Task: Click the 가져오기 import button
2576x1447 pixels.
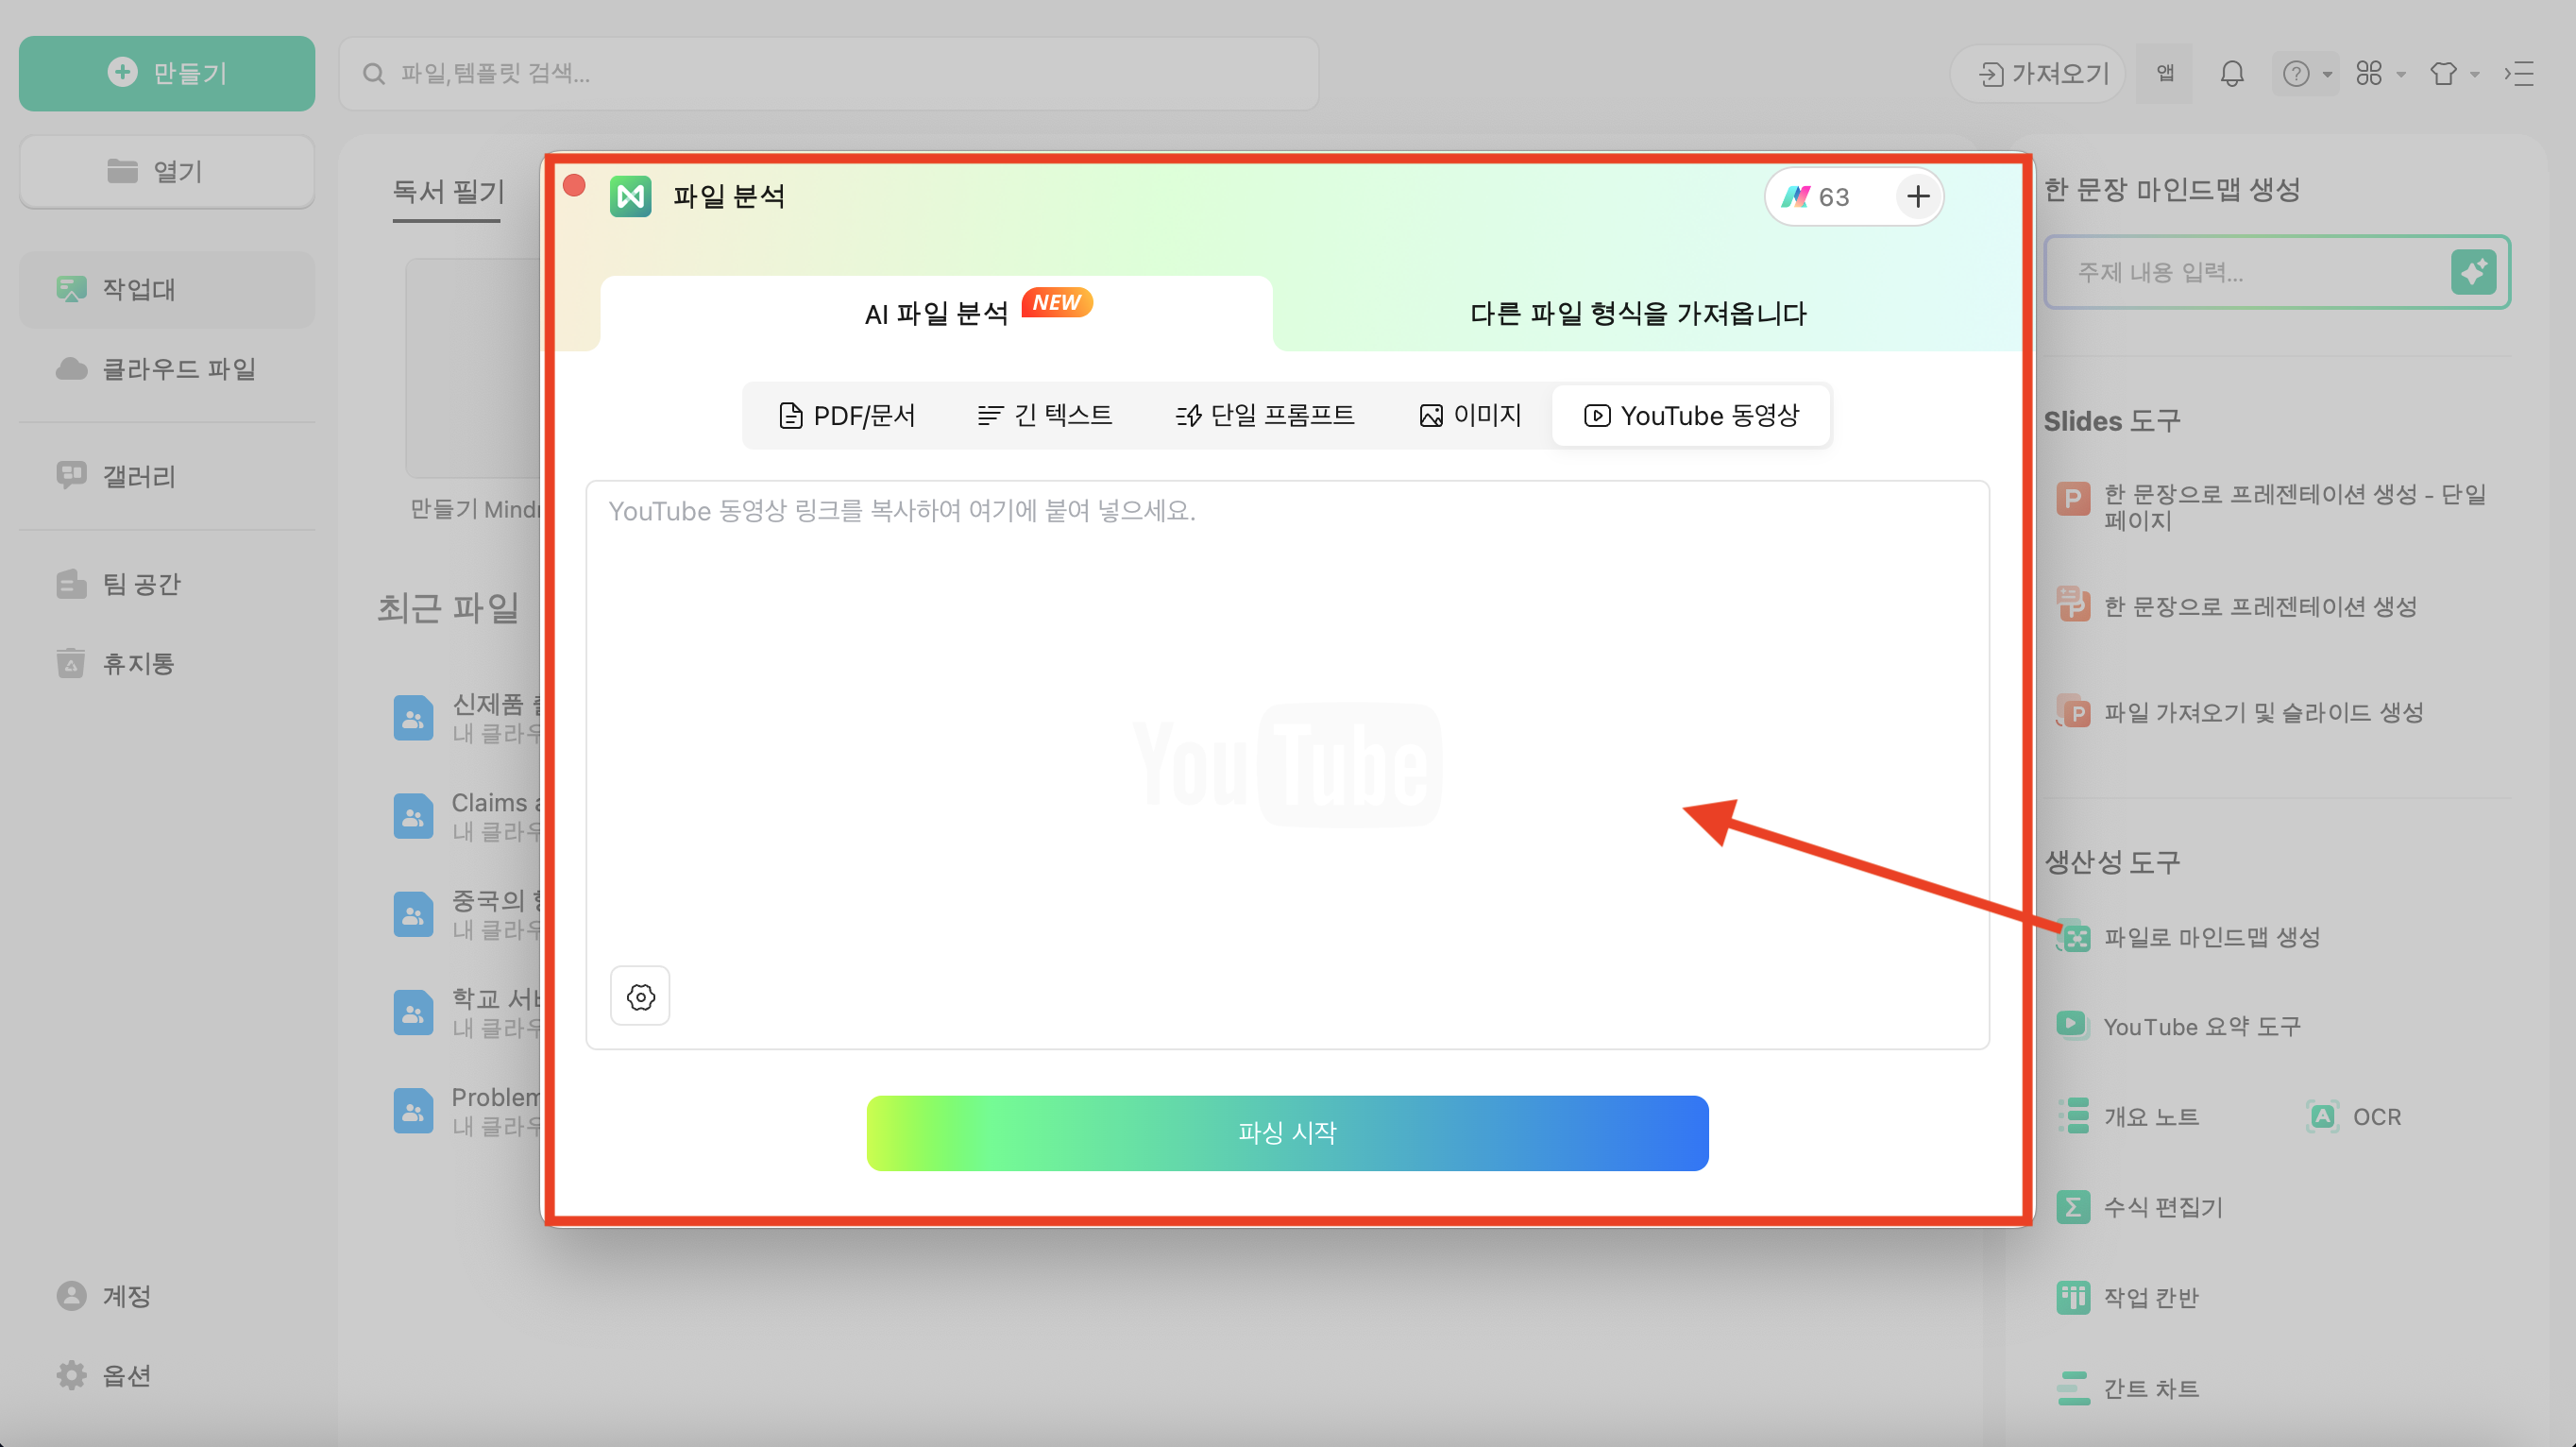Action: tap(2040, 73)
